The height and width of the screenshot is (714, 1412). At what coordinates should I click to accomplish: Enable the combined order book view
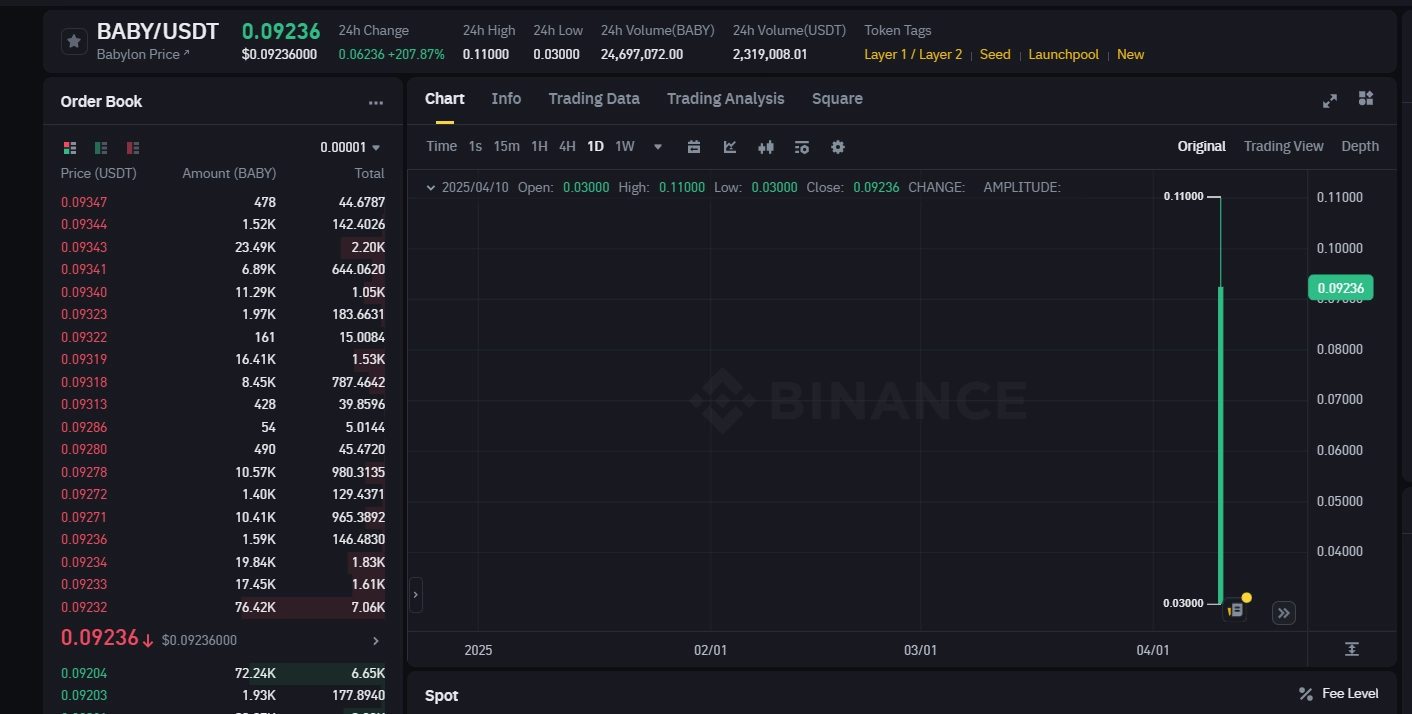[69, 147]
